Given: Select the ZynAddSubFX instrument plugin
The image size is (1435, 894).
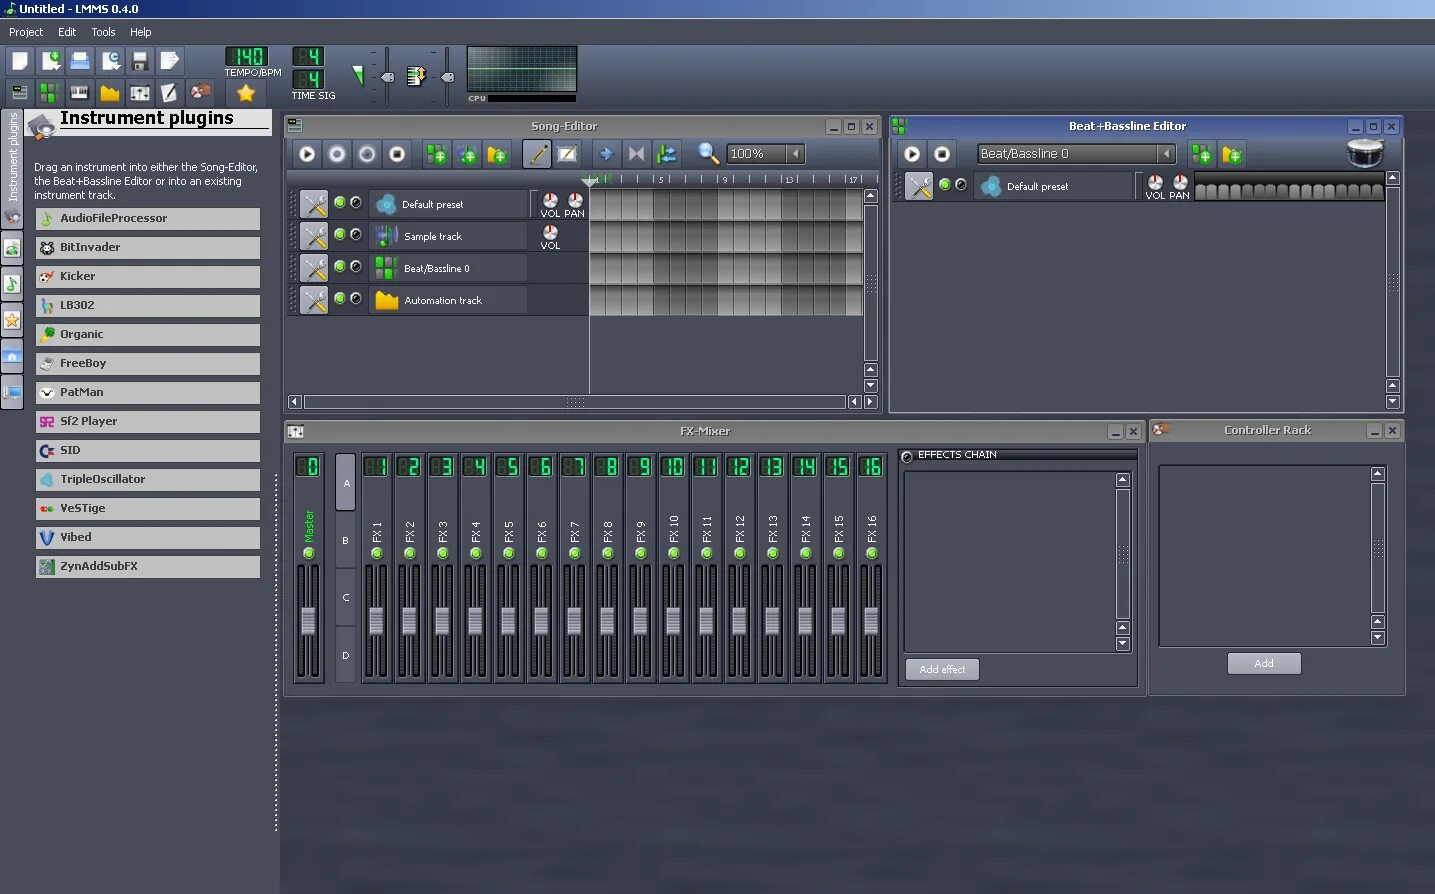Looking at the screenshot, I should click(148, 567).
